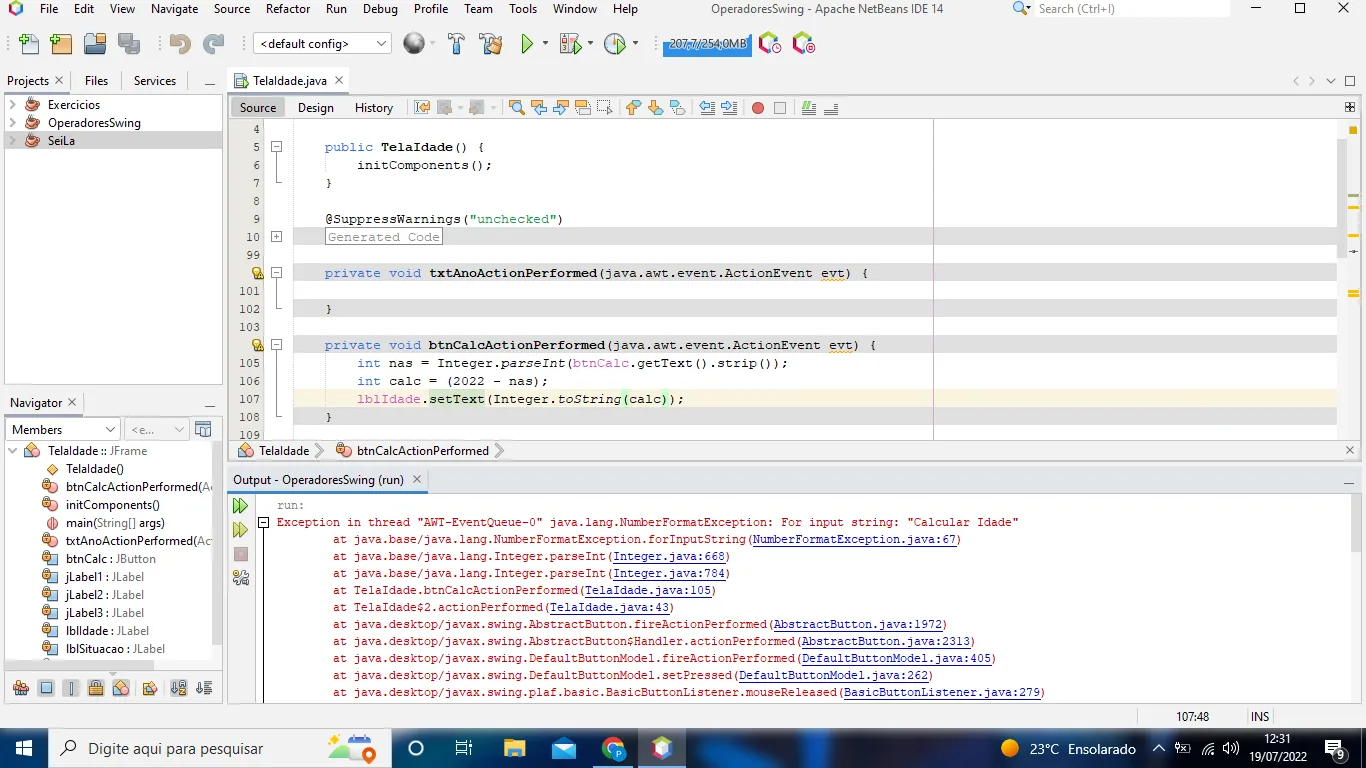Viewport: 1366px width, 768px height.
Task: Click Save All in the toolbar
Action: 128,44
